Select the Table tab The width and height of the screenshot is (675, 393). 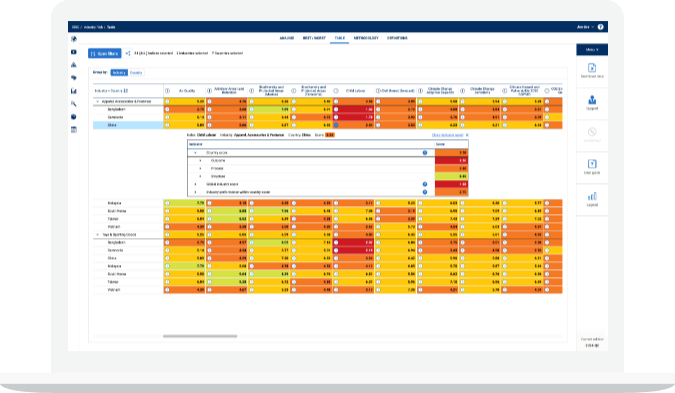point(340,38)
